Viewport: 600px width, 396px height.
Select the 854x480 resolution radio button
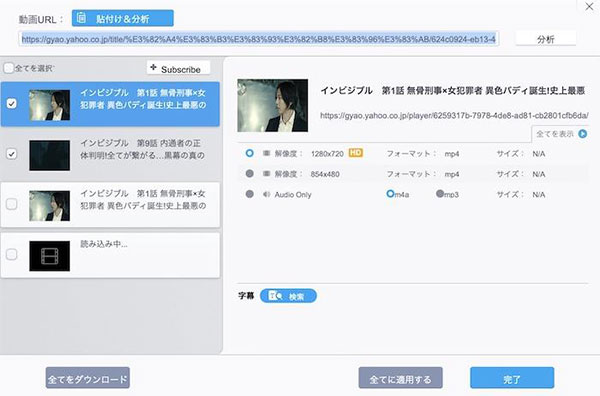click(x=249, y=174)
